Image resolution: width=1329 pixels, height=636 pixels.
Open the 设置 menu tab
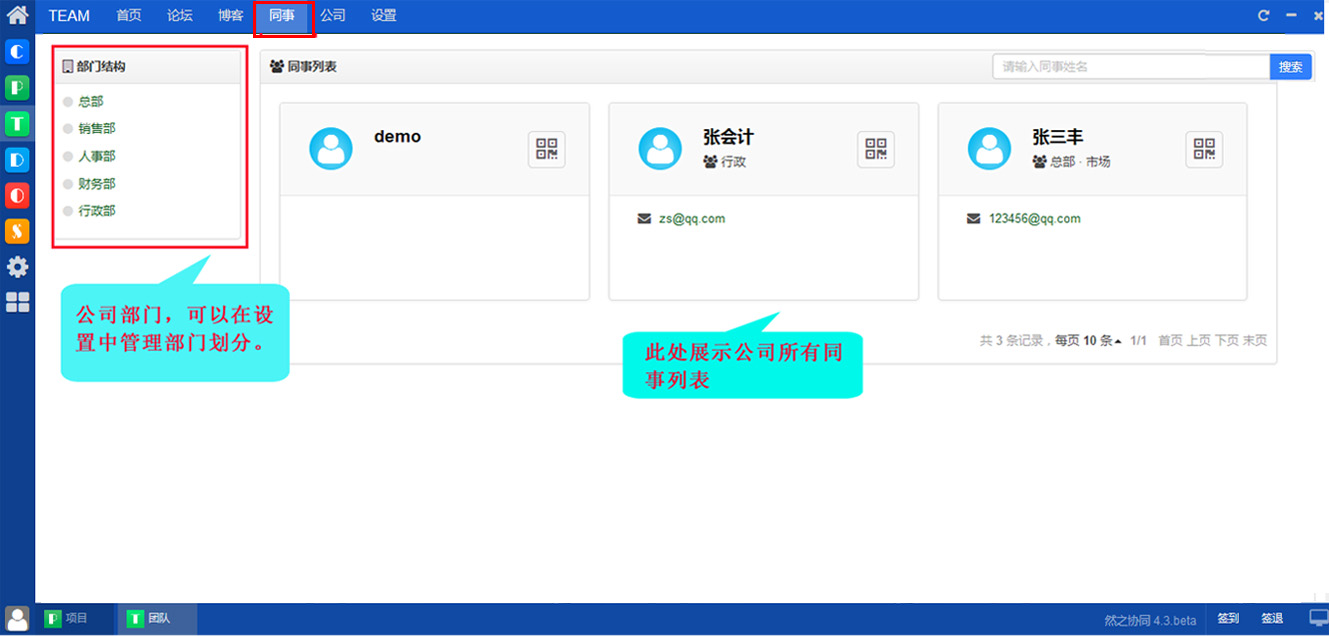384,16
